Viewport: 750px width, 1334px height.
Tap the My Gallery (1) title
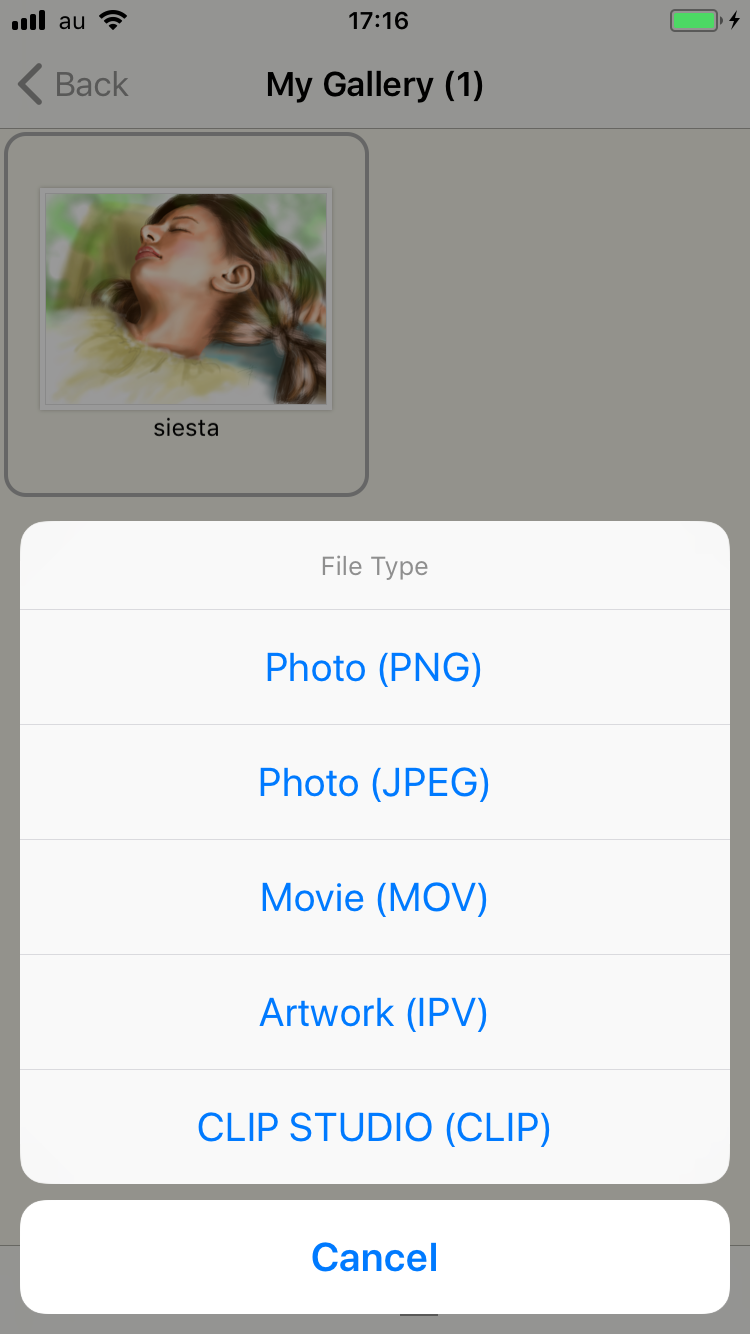374,85
